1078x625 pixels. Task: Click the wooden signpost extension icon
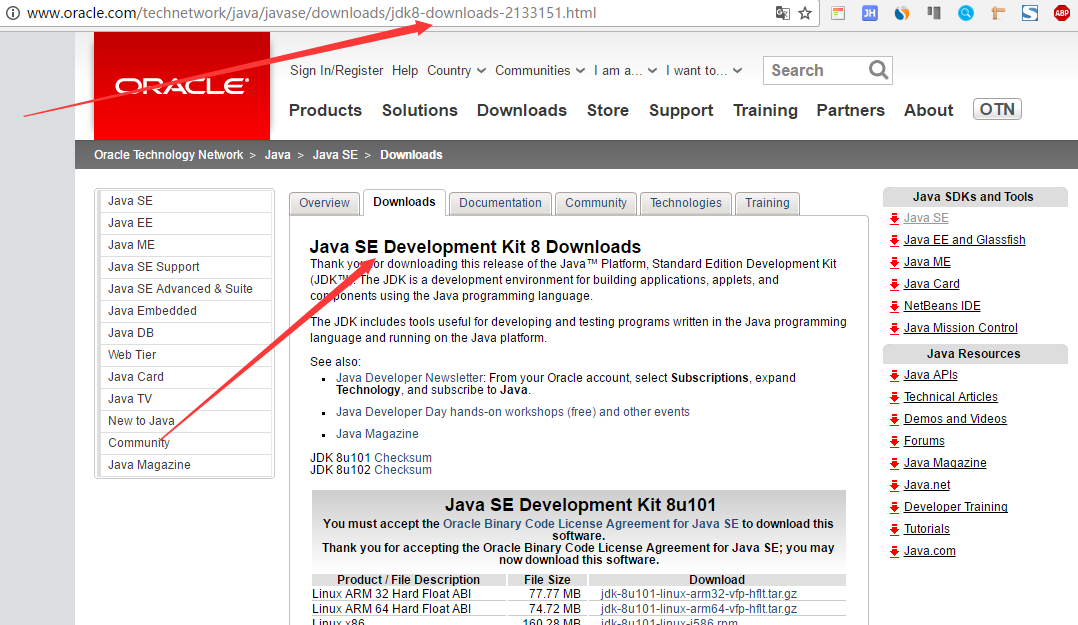pyautogui.click(x=998, y=13)
